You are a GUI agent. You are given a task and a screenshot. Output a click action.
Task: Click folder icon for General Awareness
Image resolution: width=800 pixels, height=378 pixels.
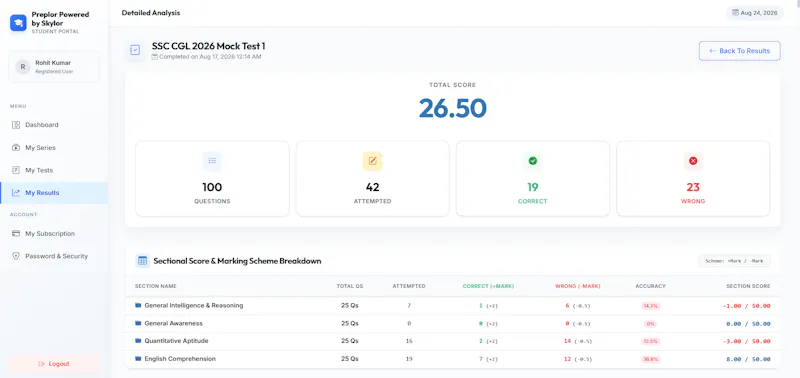(x=138, y=323)
